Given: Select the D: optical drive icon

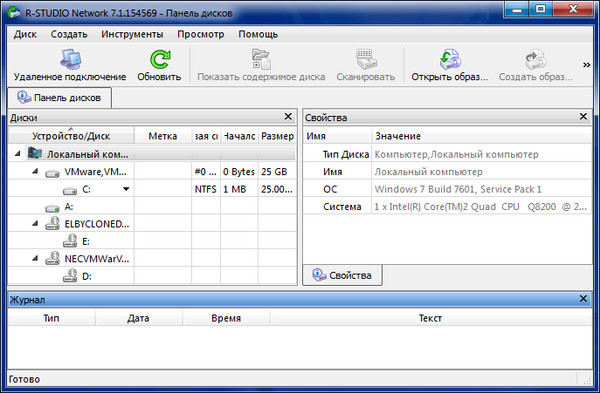Looking at the screenshot, I should click(x=70, y=276).
